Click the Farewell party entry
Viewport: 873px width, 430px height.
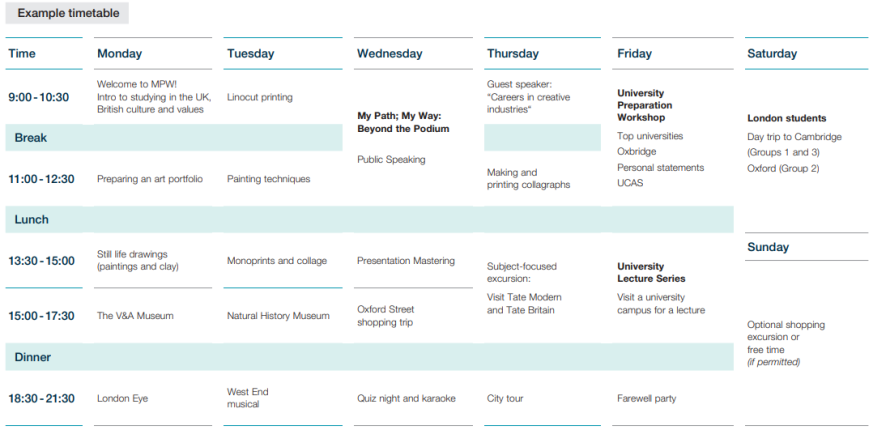click(x=646, y=398)
